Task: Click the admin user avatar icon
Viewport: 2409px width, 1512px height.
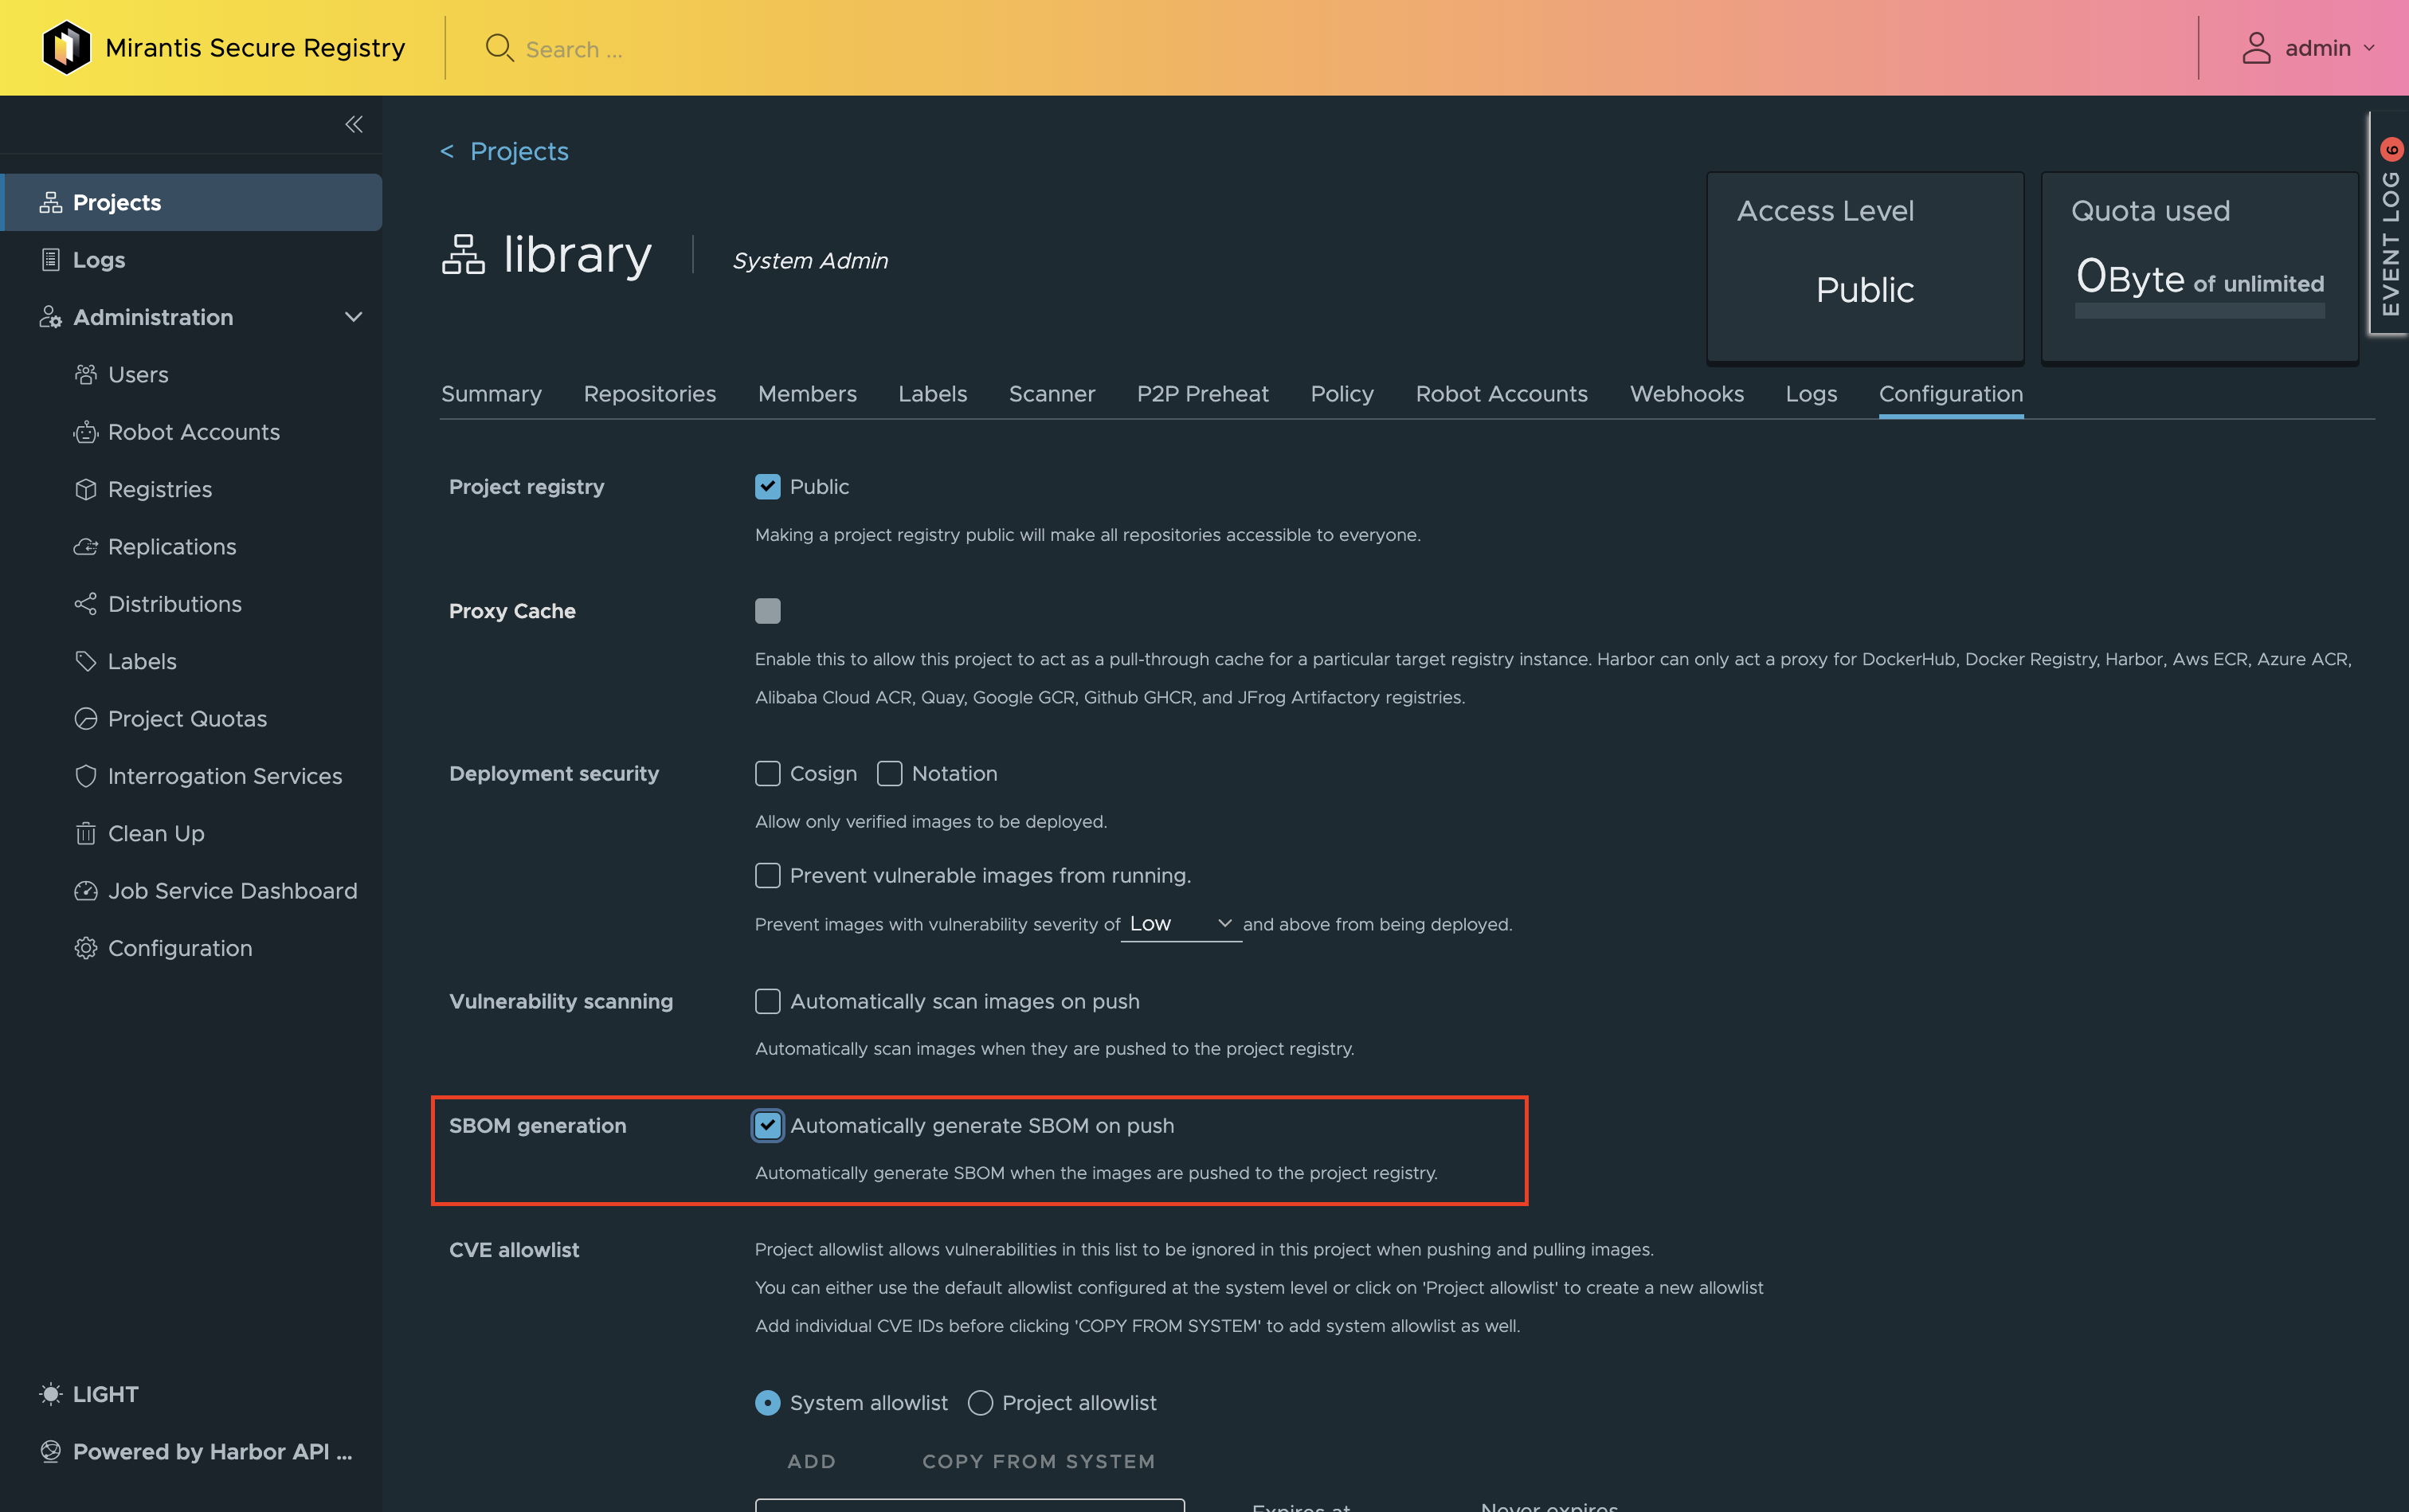Action: (x=2256, y=48)
